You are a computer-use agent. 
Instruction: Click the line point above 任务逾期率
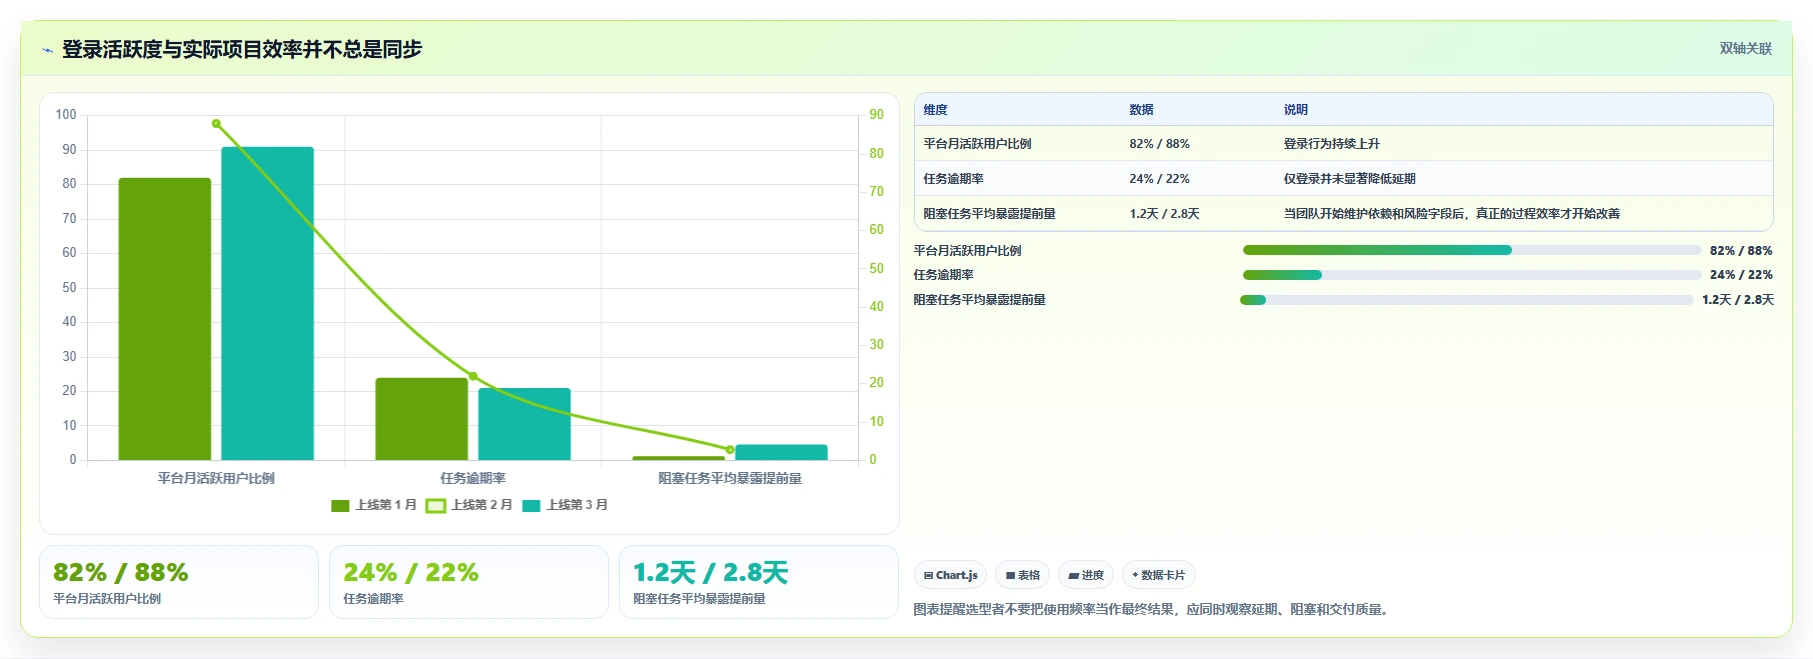click(x=473, y=376)
